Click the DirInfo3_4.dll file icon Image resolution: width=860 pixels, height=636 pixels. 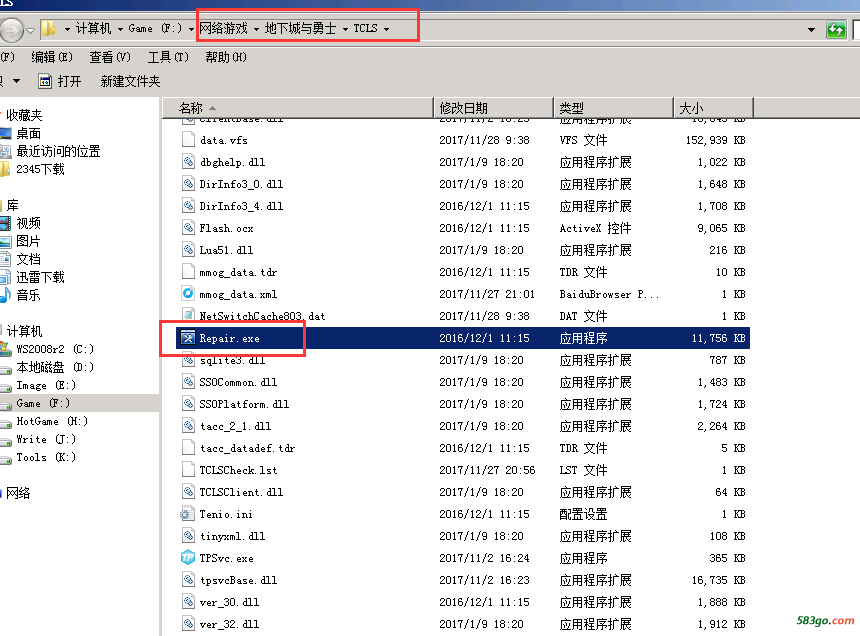point(188,206)
